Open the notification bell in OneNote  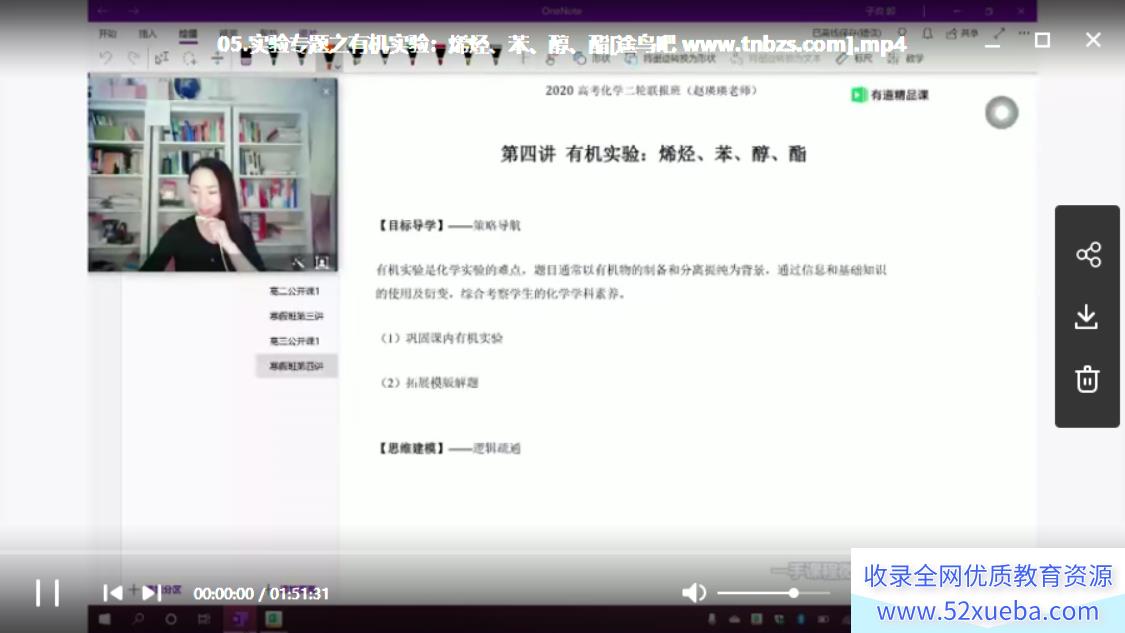click(927, 34)
